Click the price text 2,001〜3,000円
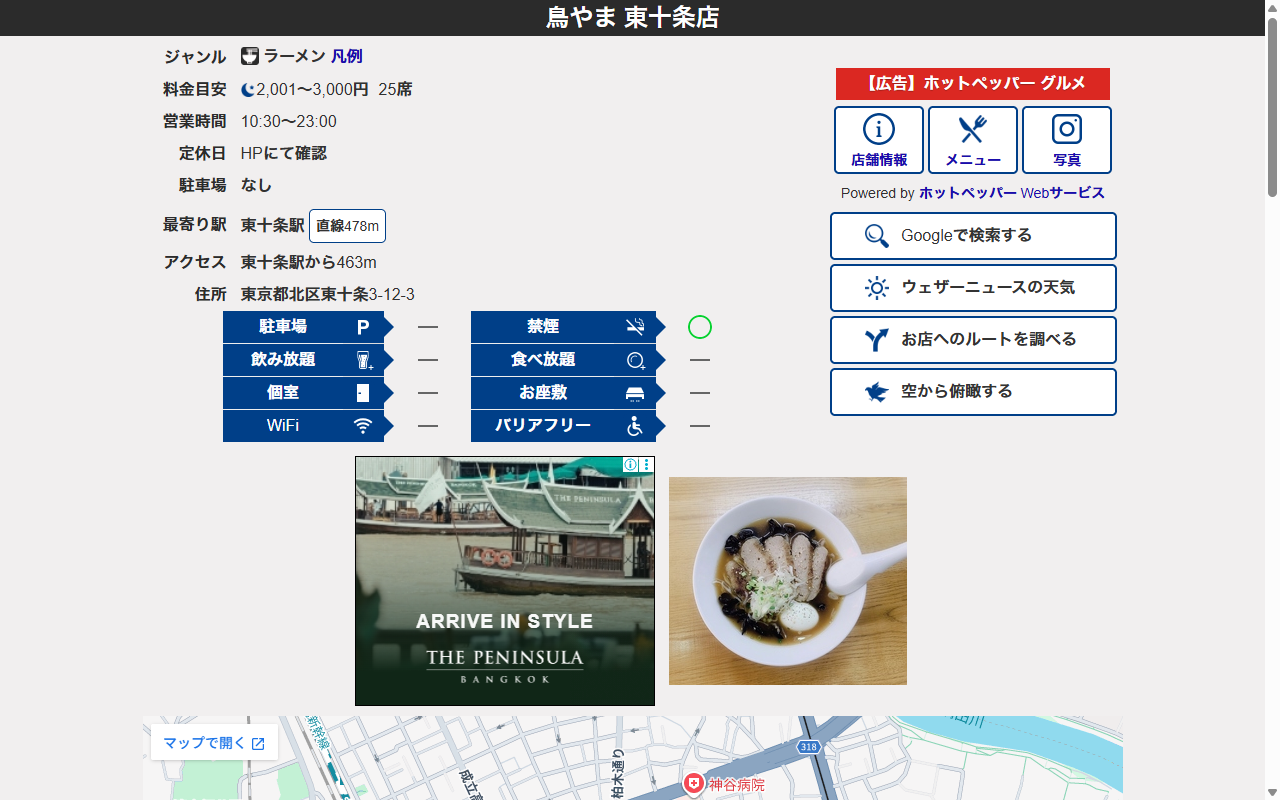The height and width of the screenshot is (800, 1280). [313, 90]
